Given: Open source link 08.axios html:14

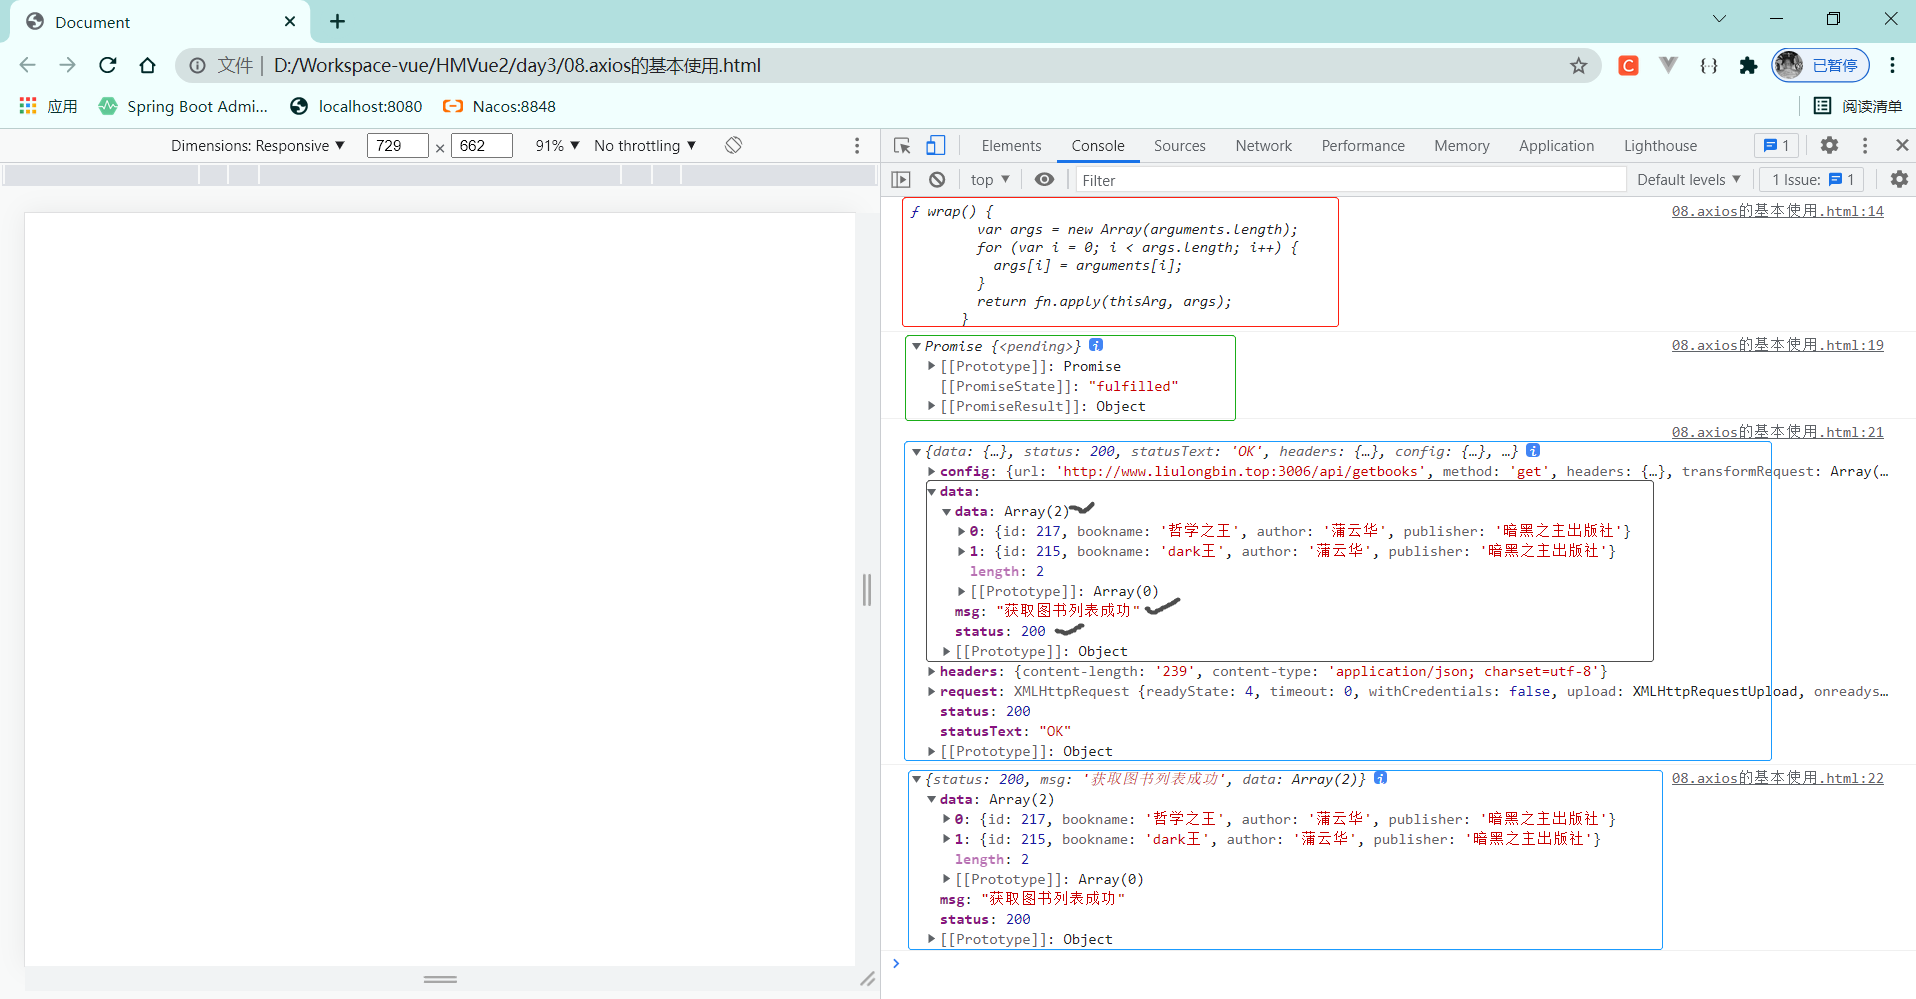Looking at the screenshot, I should [1777, 211].
